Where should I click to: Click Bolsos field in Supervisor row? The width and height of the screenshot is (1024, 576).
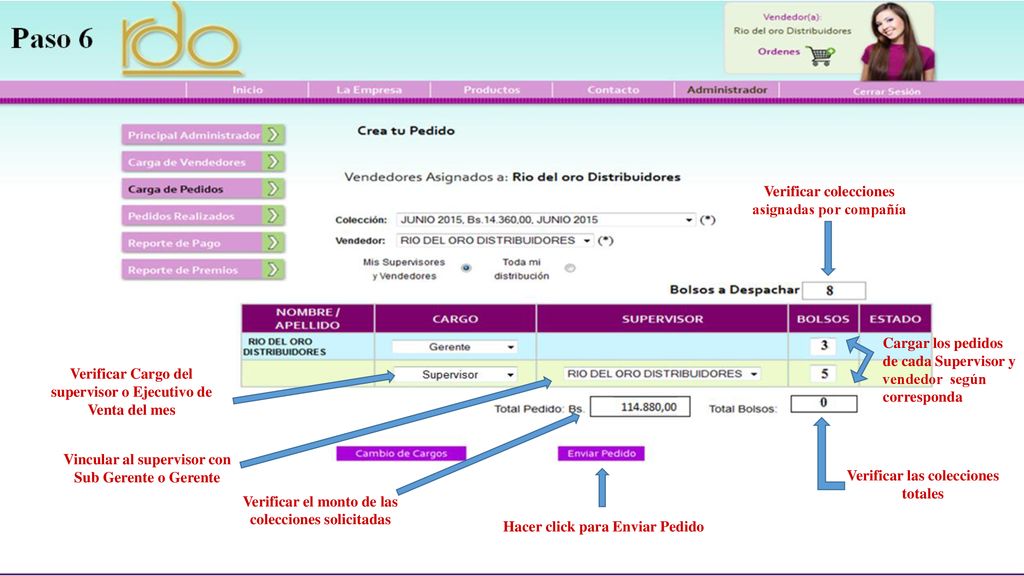click(x=824, y=374)
